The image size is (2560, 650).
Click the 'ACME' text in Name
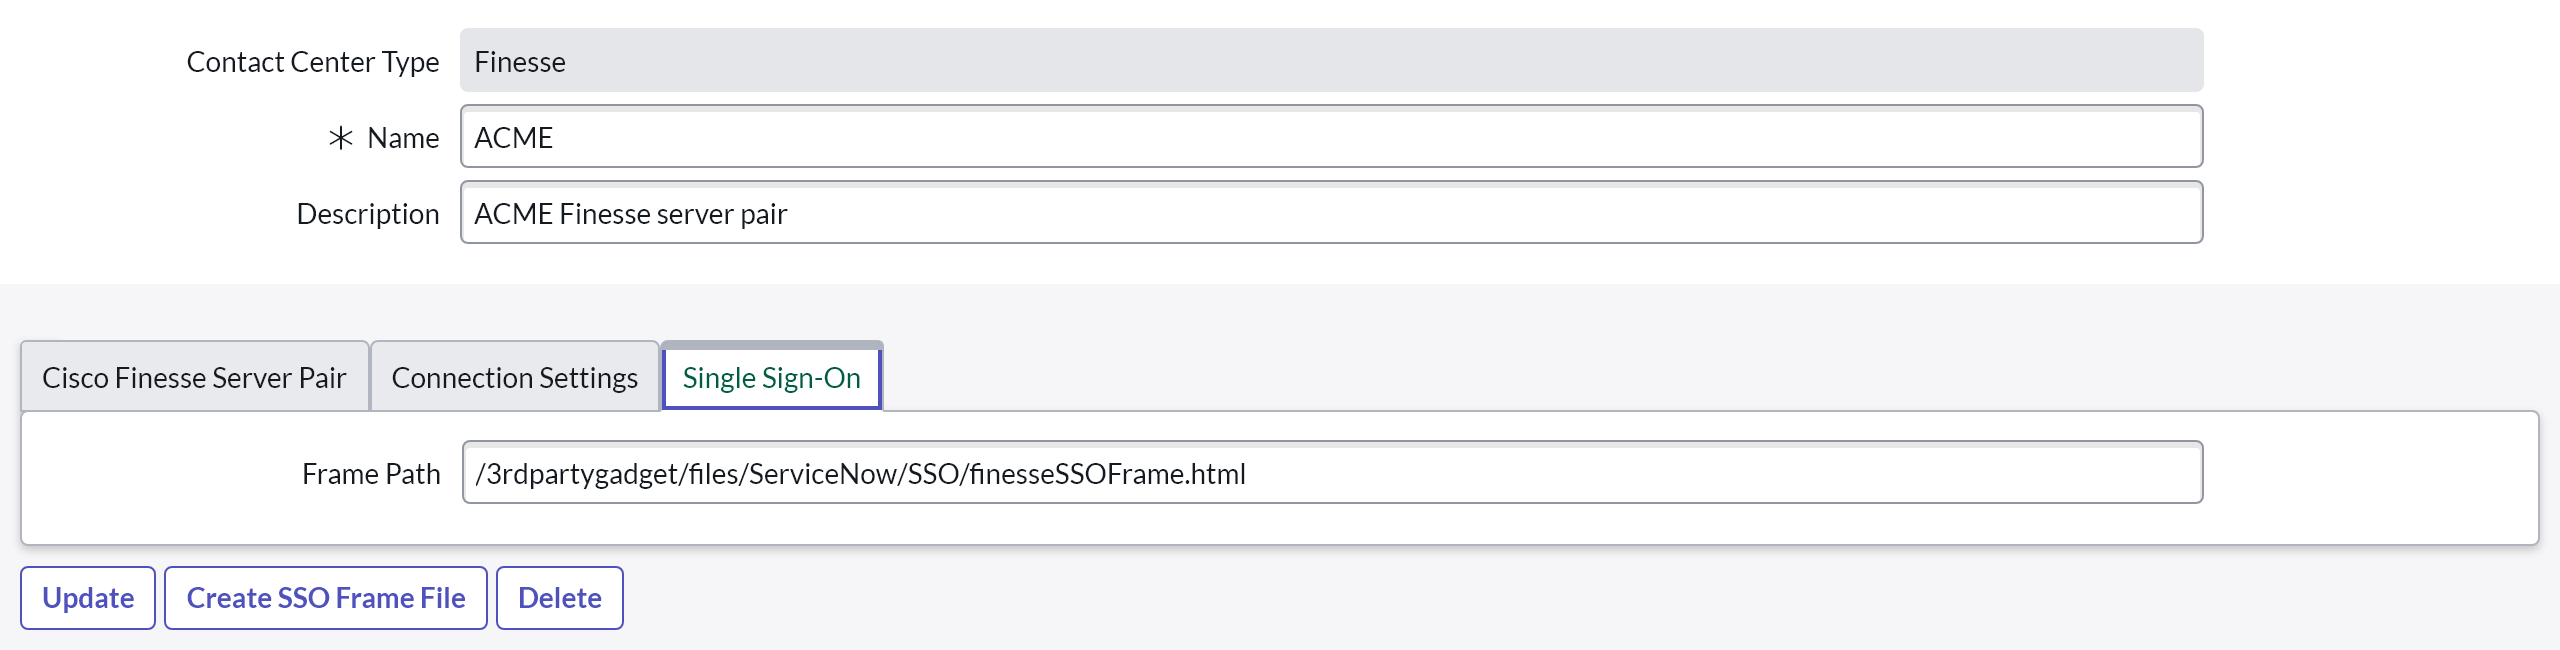point(513,138)
